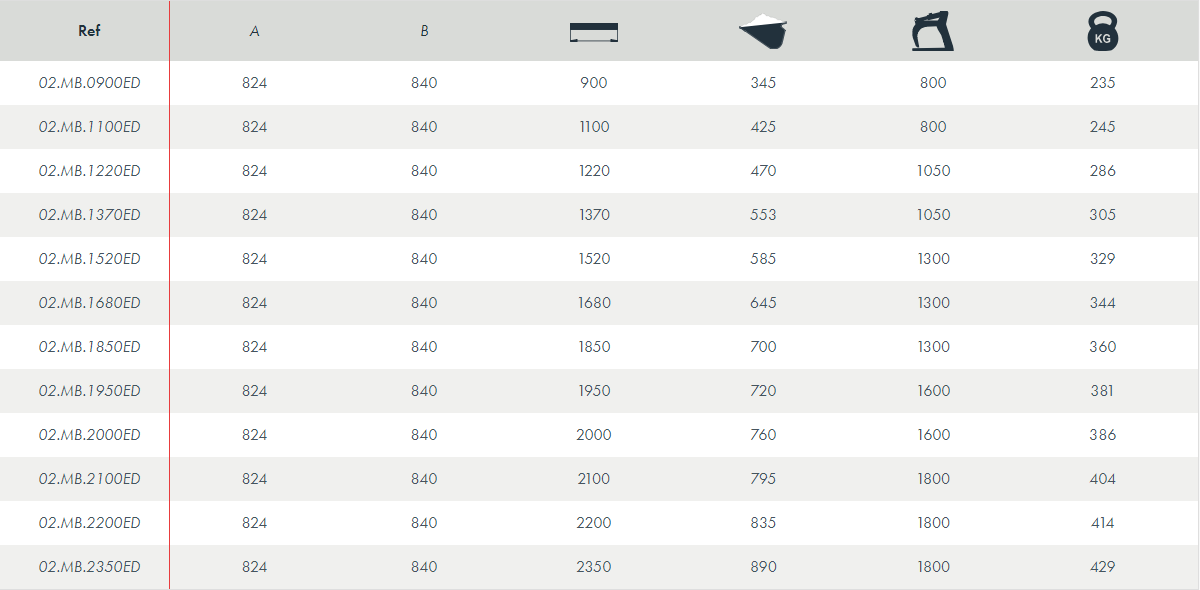Click the KG kettlebell weight icon
This screenshot has height=590, width=1200.
(x=1102, y=31)
